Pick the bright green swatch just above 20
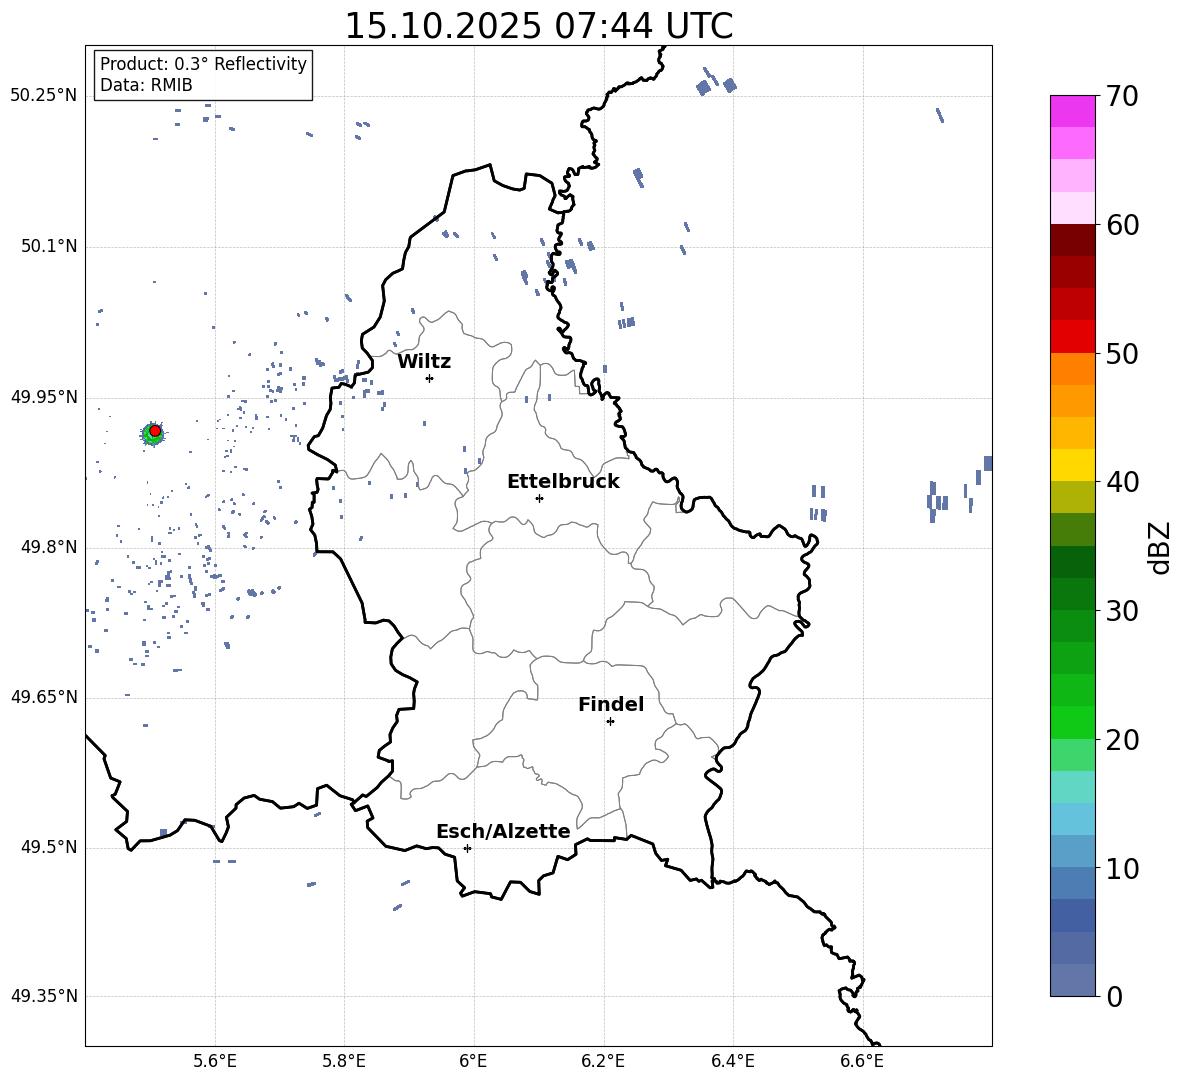Image resolution: width=1184 pixels, height=1081 pixels. 1072,723
